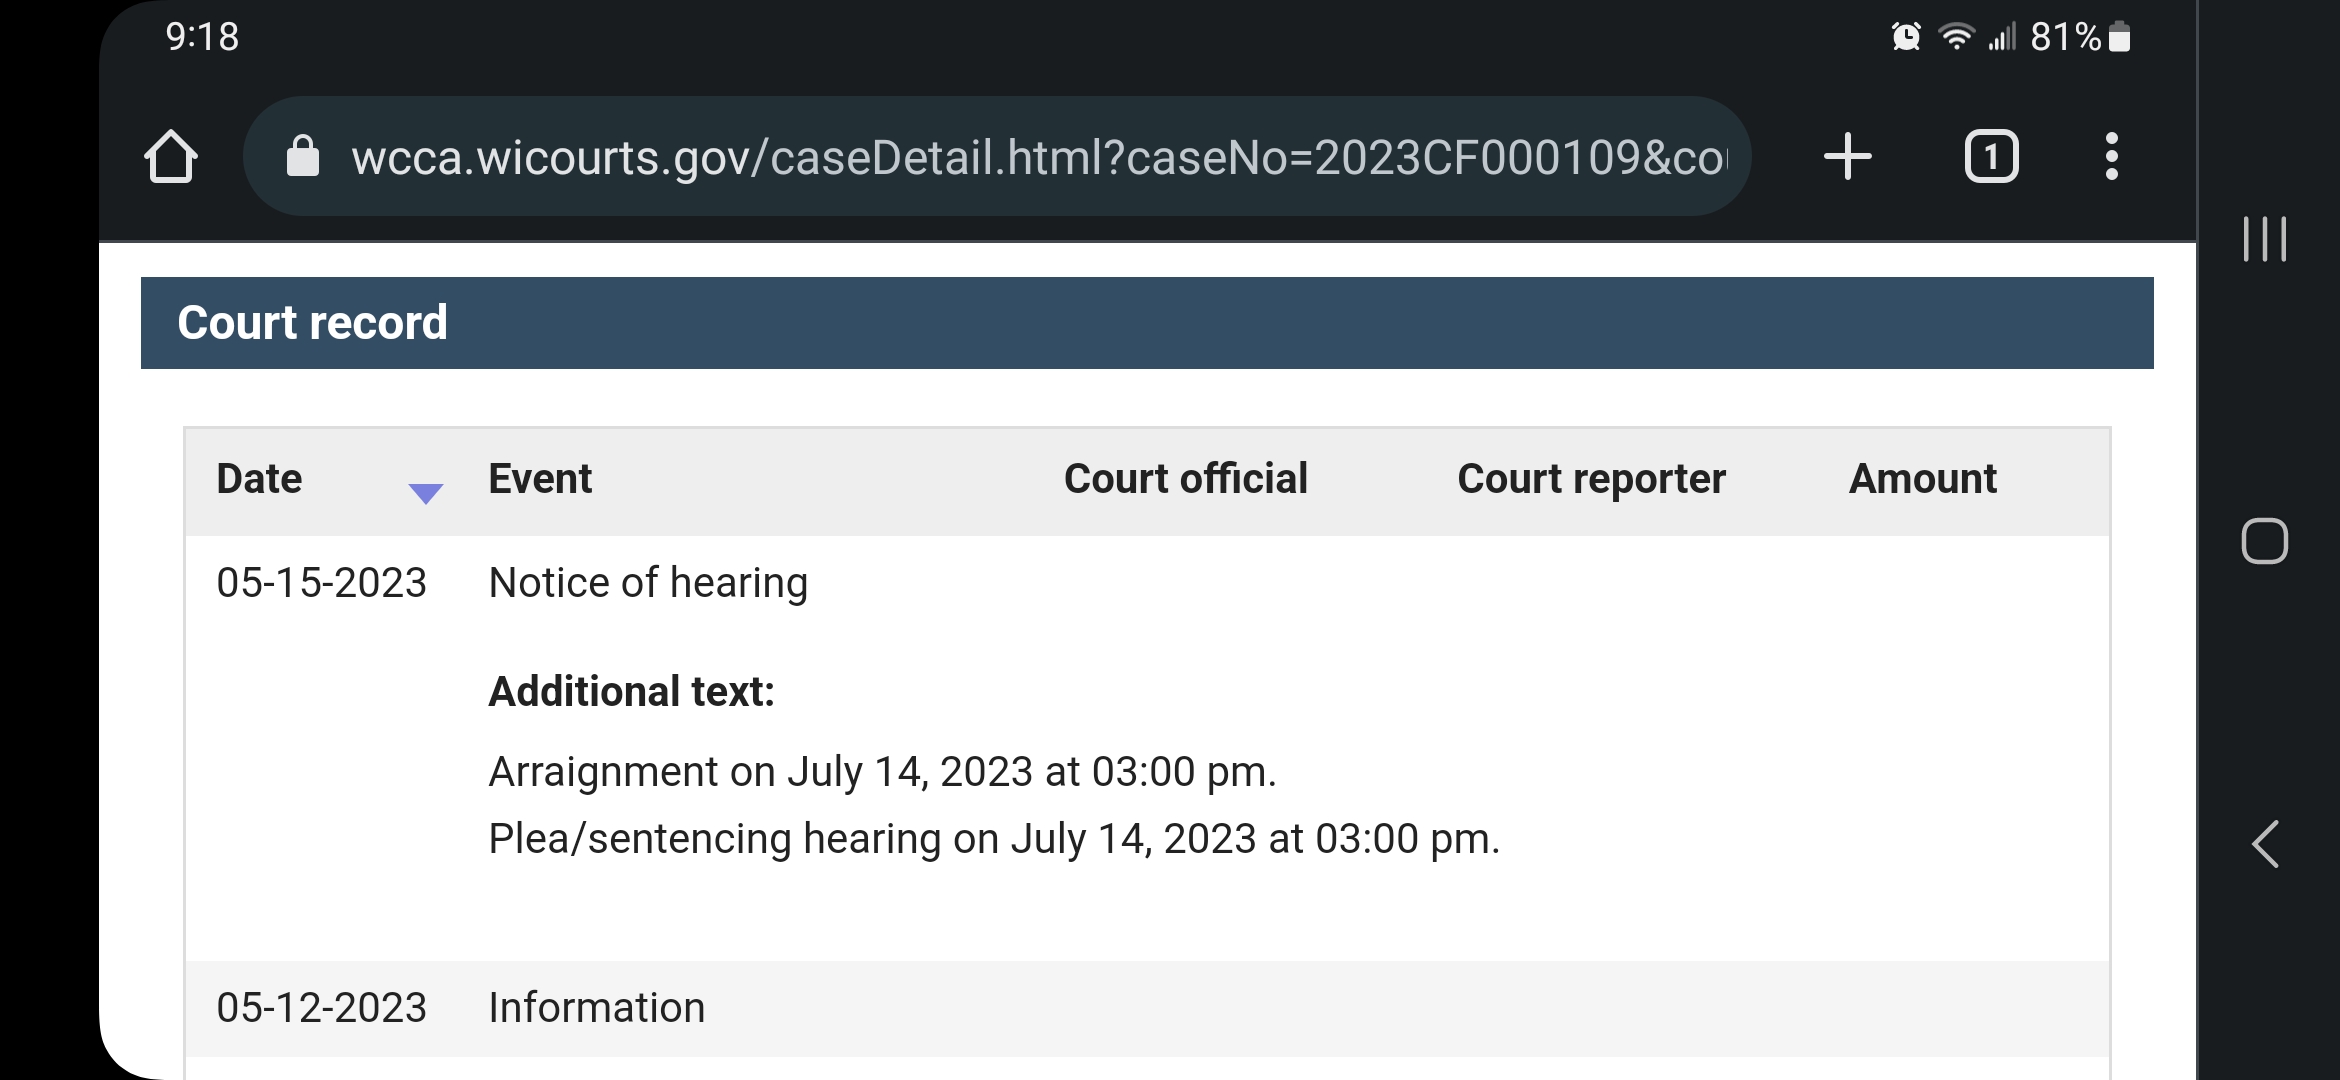
Task: Sort by the Date column header
Action: tap(259, 479)
